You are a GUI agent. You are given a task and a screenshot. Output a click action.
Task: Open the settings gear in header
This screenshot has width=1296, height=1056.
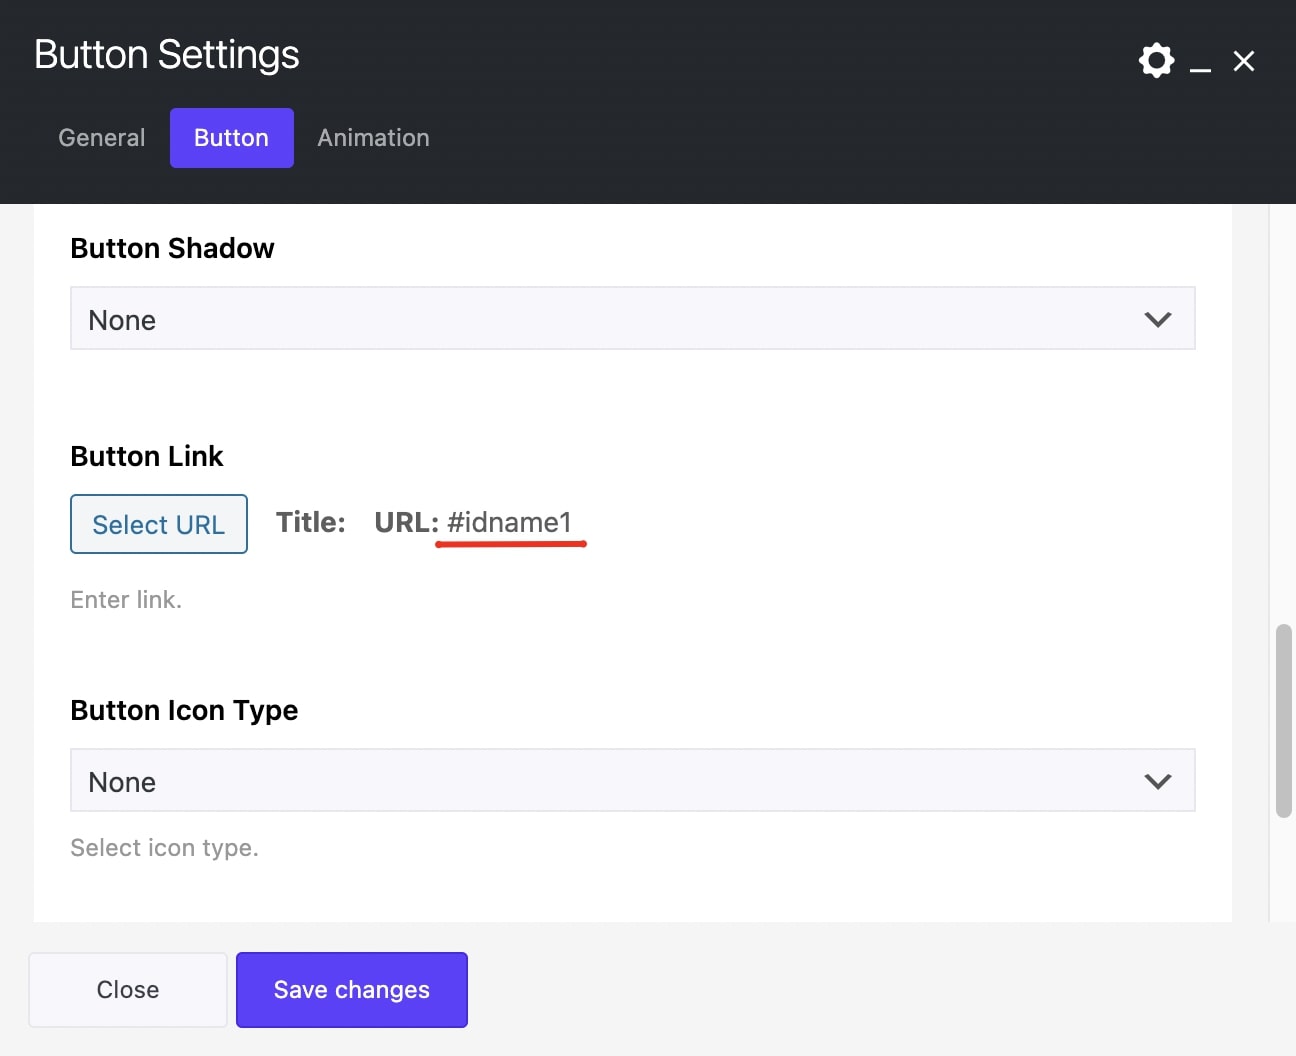coord(1156,60)
